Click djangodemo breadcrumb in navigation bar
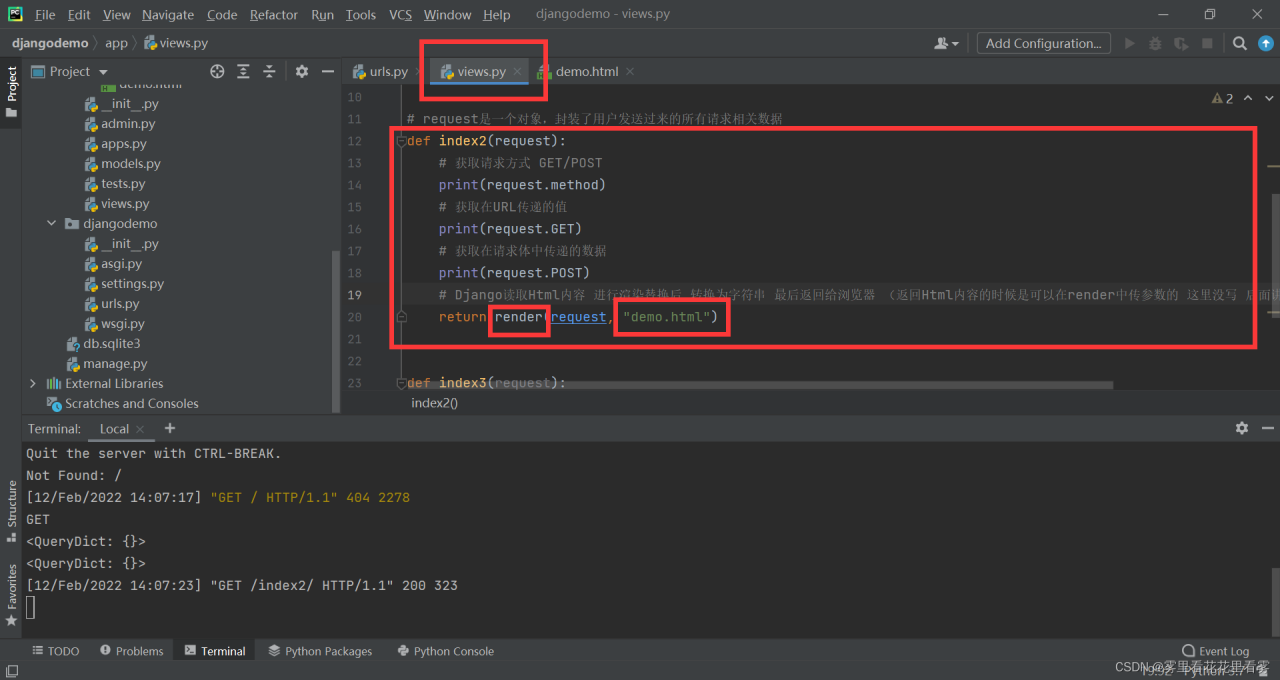Screen dimensions: 1280x680 tap(50, 43)
